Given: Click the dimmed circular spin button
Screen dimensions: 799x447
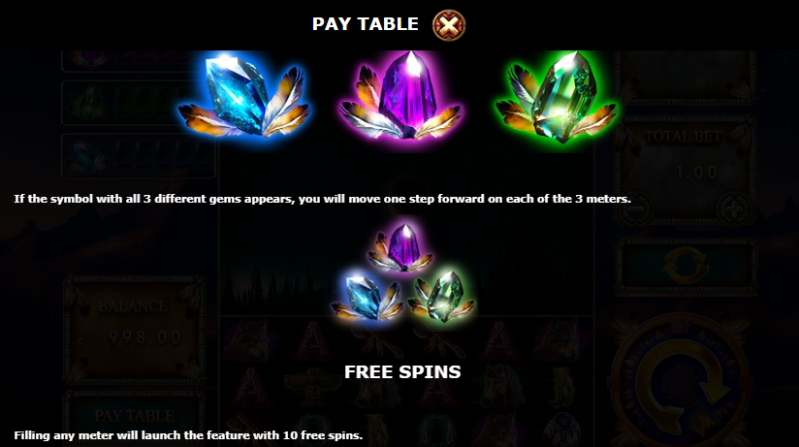Looking at the screenshot, I should click(681, 381).
